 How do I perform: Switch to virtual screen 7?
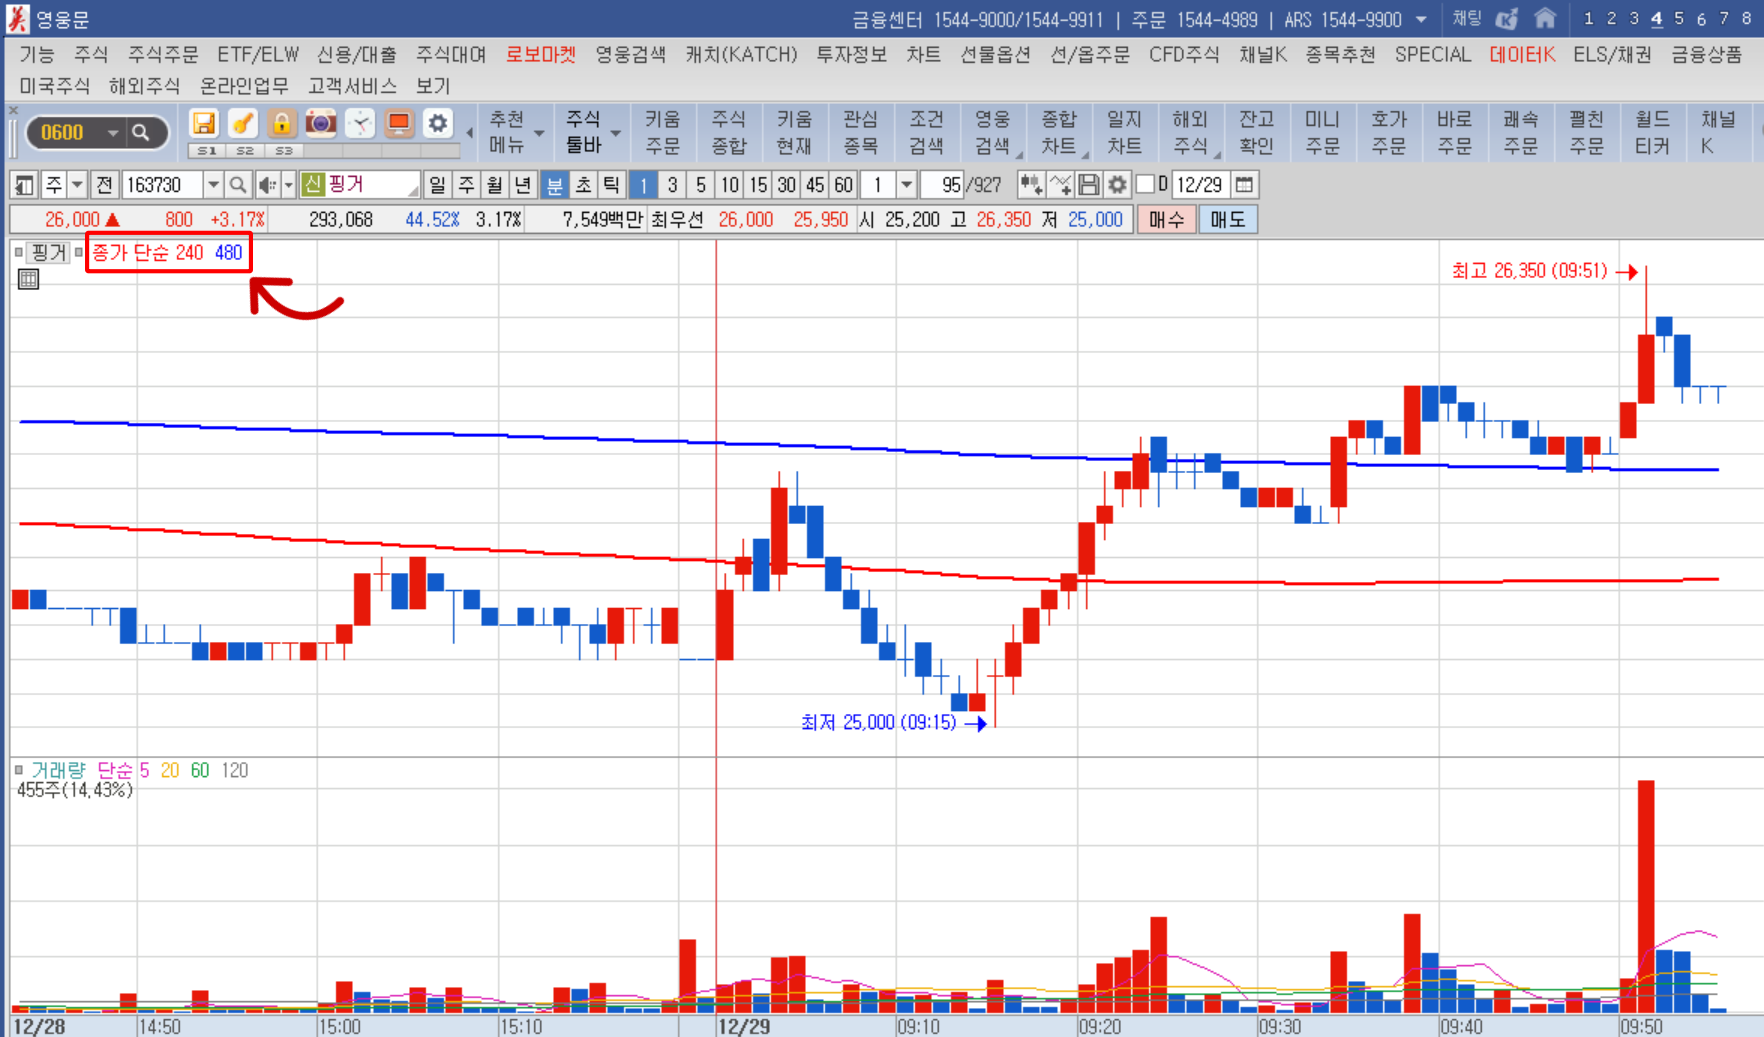coord(1724,18)
